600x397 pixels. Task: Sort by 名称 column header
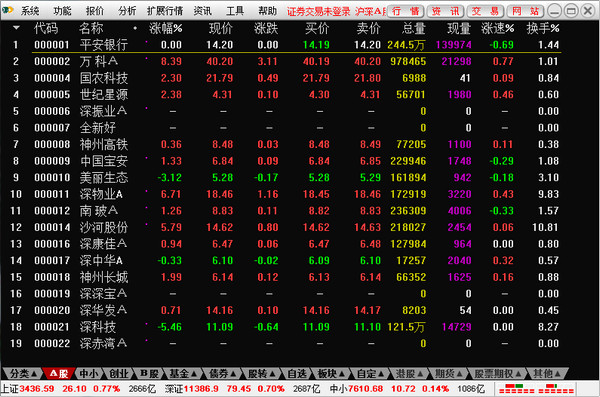click(x=91, y=28)
